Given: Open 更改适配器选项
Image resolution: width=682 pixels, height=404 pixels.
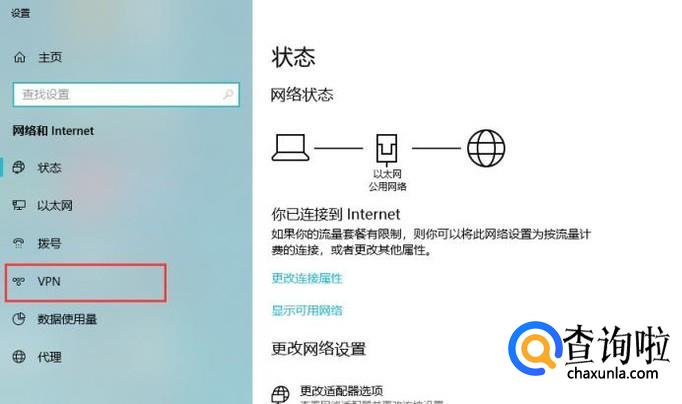Looking at the screenshot, I should click(x=341, y=391).
